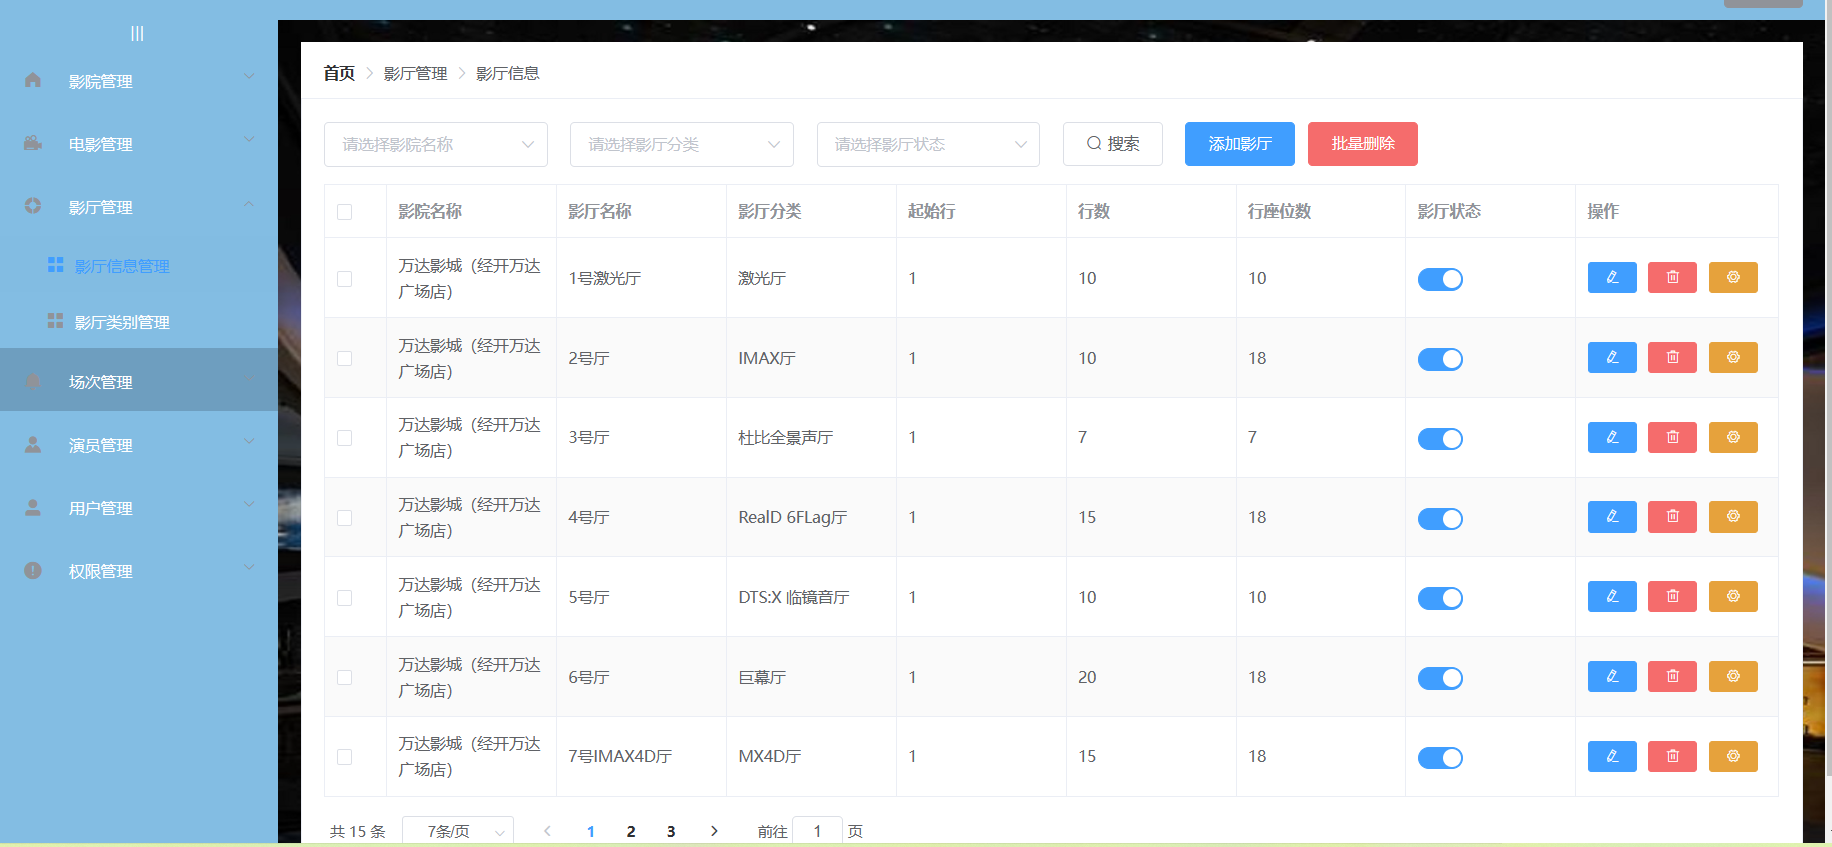
Task: Collapse the sidebar with the hamburger icon
Action: [137, 34]
